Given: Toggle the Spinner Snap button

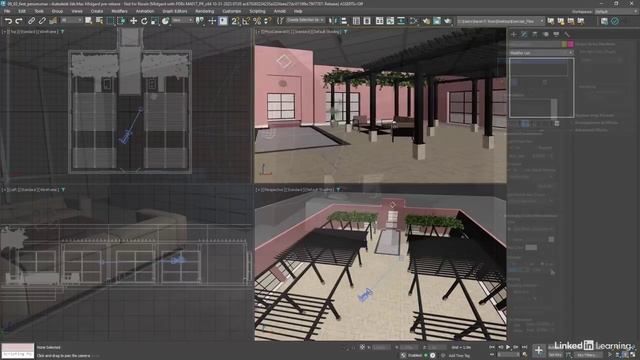Looking at the screenshot, I should pos(268,20).
